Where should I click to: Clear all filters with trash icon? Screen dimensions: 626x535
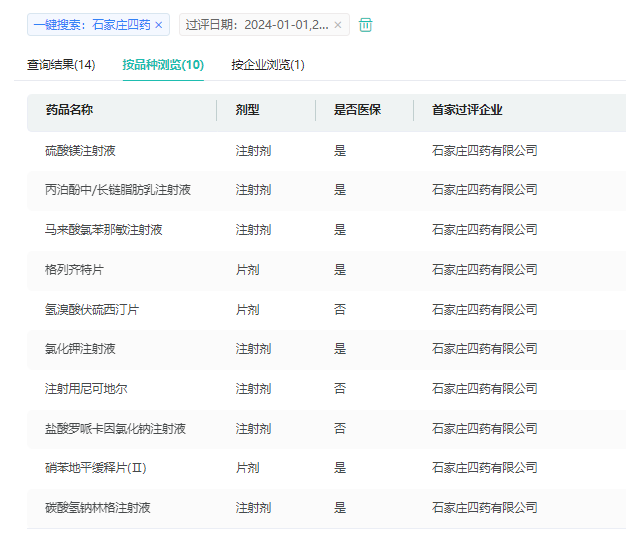coord(366,25)
